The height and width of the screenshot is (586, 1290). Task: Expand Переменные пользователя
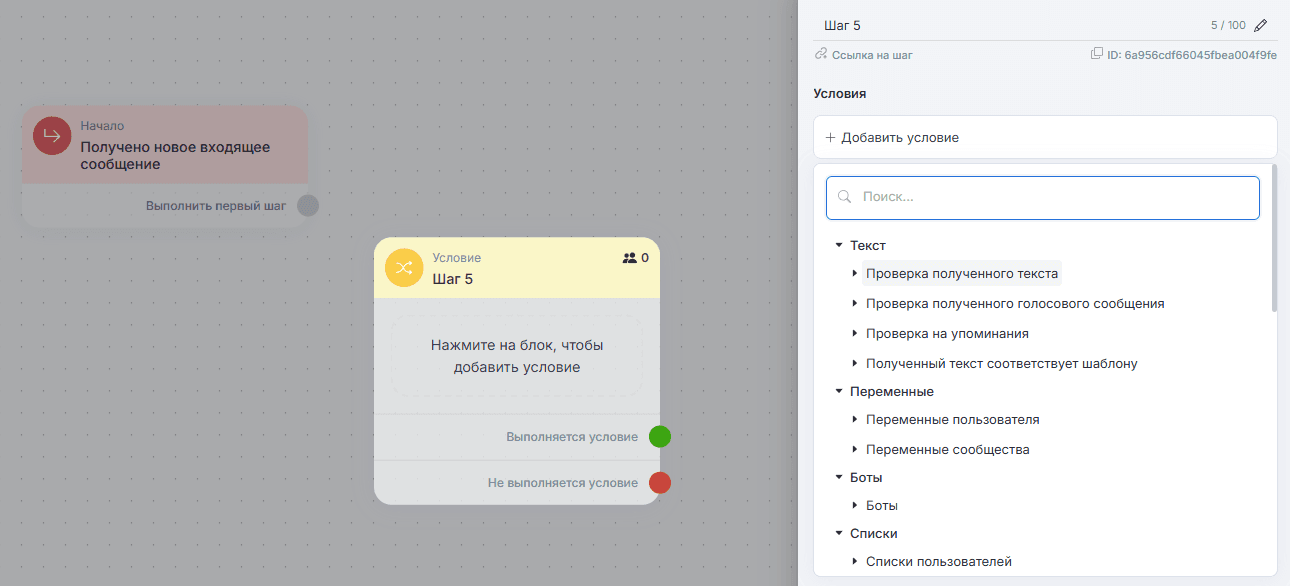[x=855, y=419]
